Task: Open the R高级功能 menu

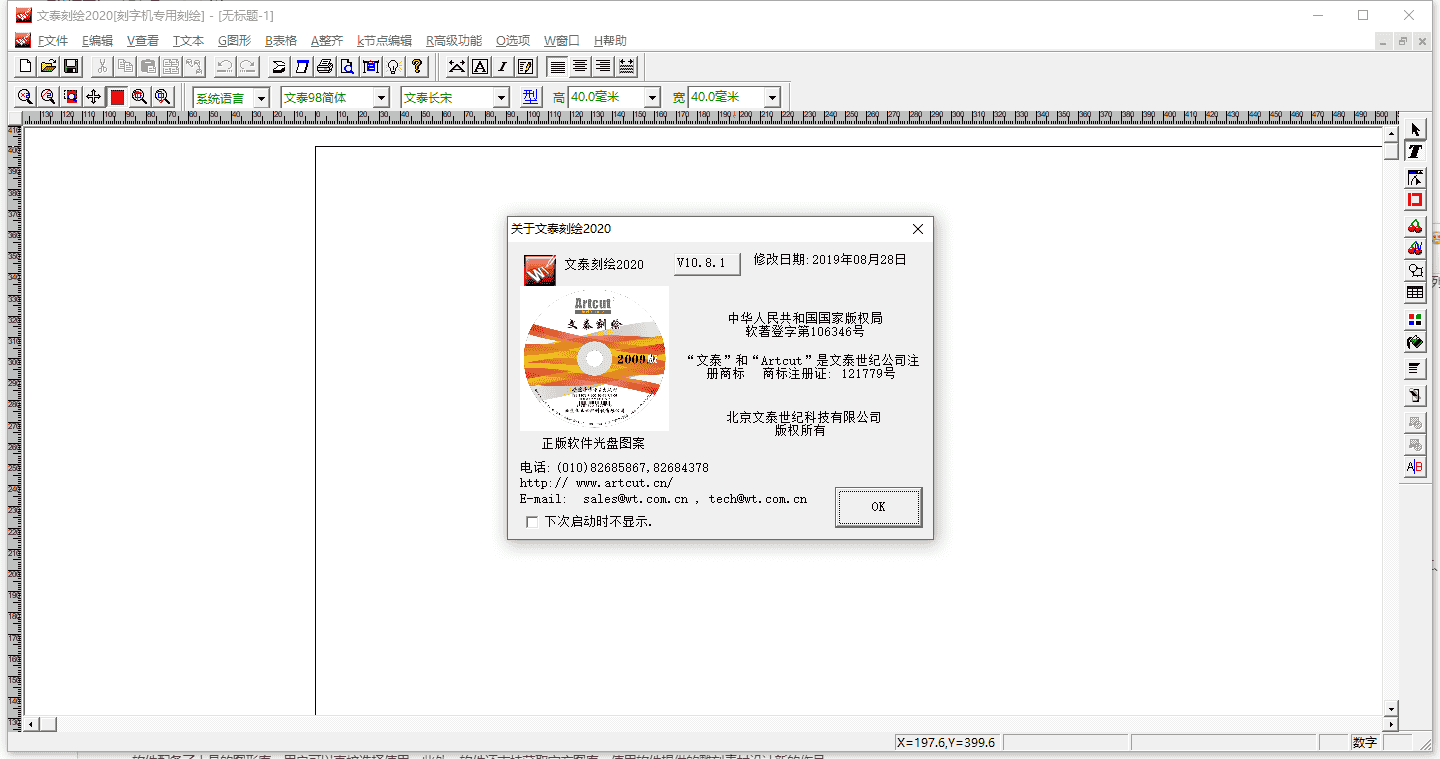Action: click(453, 41)
